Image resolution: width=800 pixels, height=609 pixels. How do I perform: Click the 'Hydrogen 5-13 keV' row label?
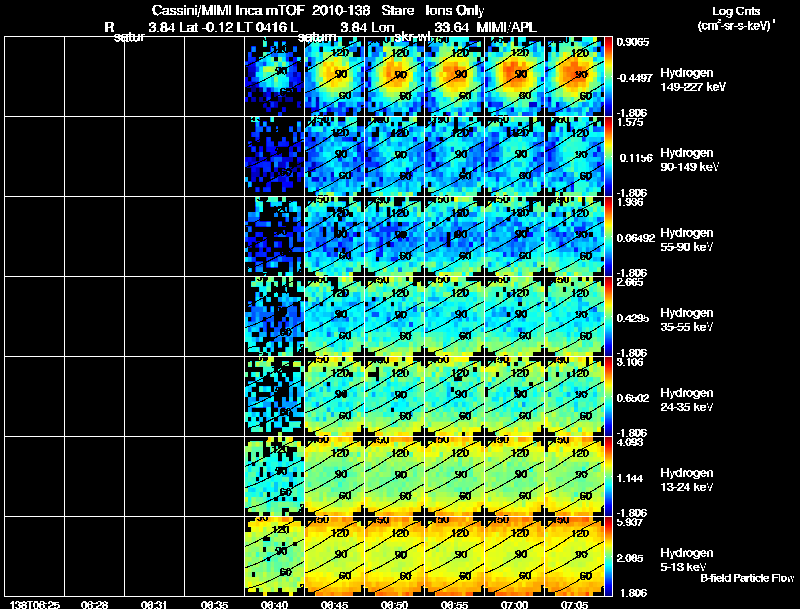[687, 560]
